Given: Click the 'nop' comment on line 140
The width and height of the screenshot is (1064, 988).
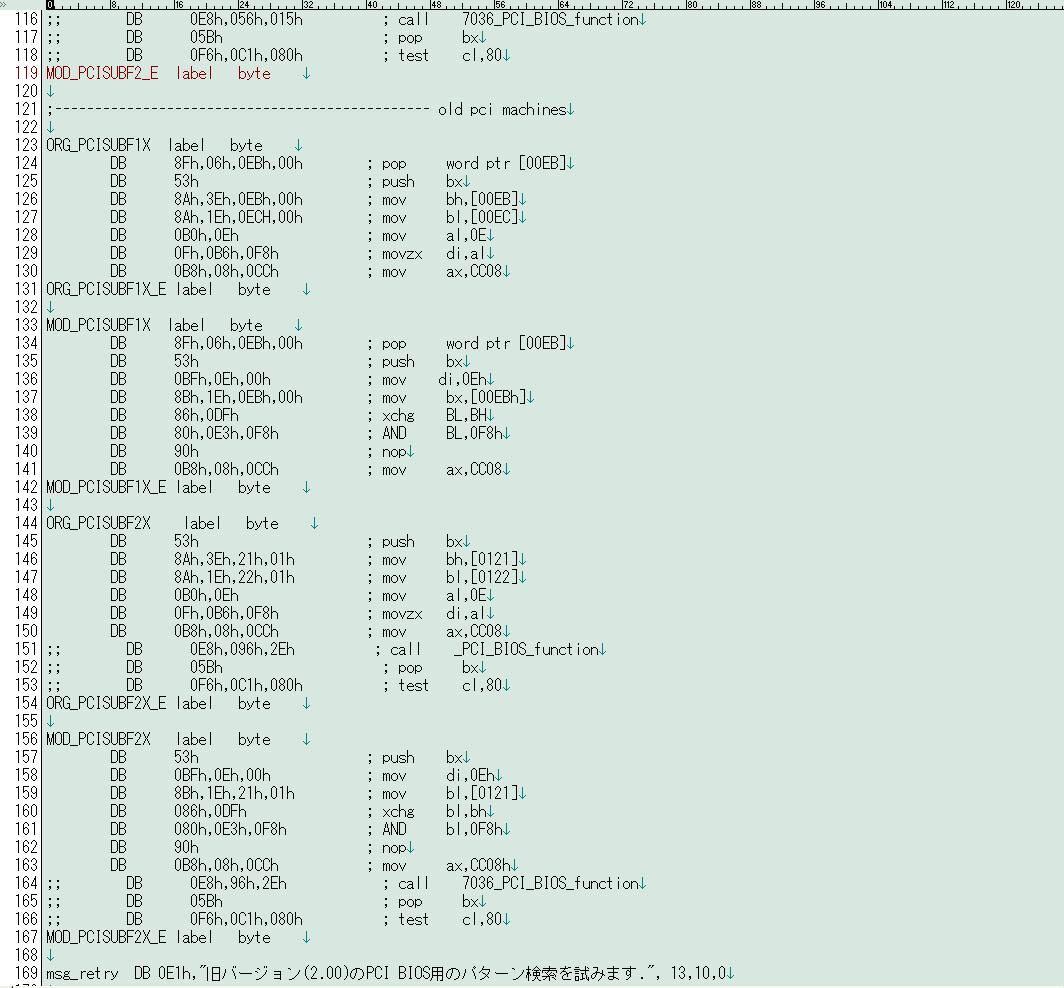Looking at the screenshot, I should coord(394,452).
